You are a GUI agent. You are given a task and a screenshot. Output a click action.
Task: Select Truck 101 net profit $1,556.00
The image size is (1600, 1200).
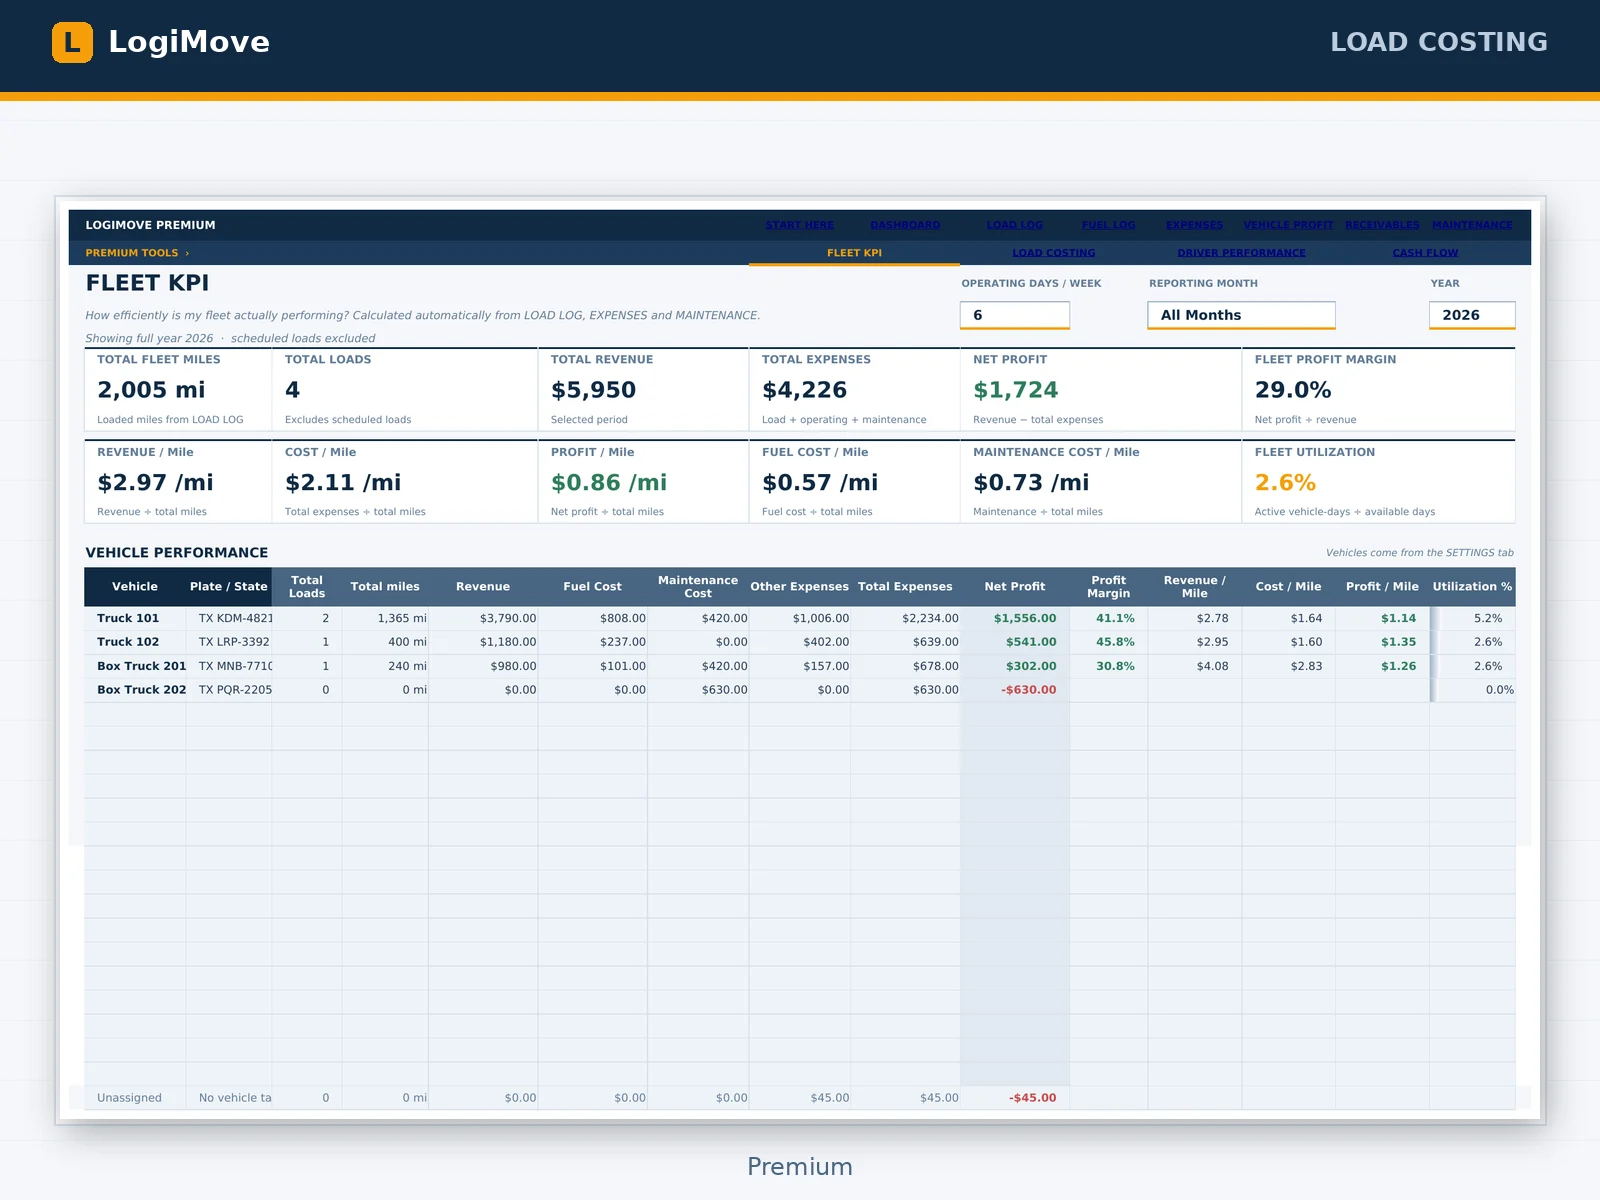click(1024, 618)
